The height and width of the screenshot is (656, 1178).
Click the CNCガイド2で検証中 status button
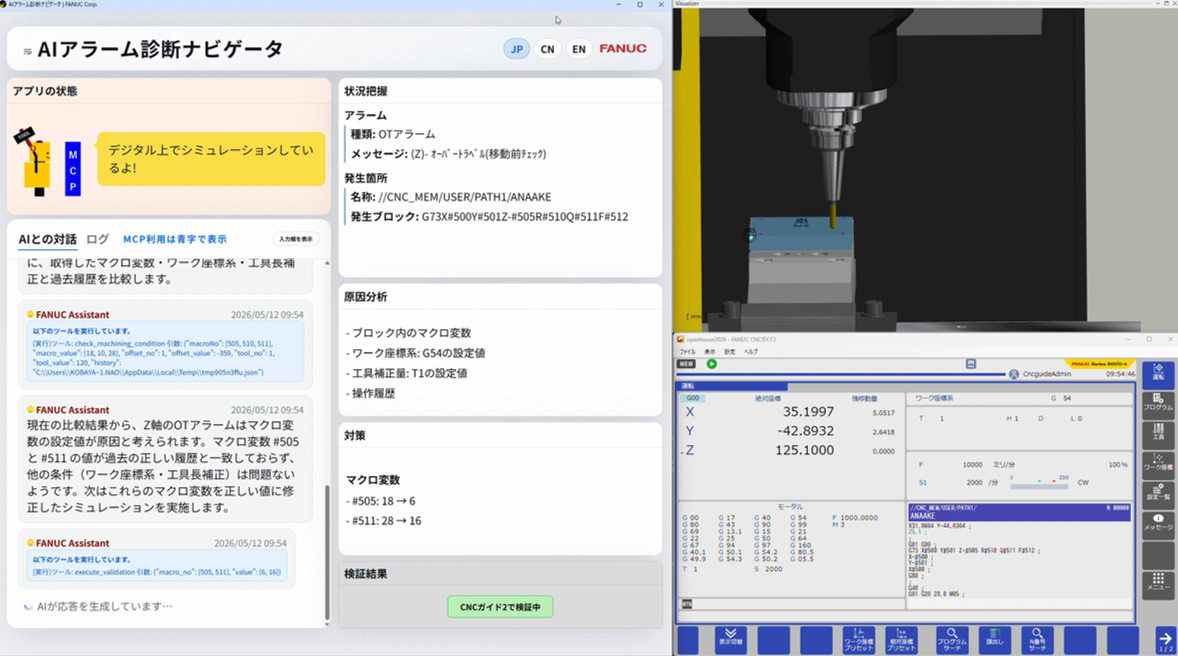click(x=500, y=607)
